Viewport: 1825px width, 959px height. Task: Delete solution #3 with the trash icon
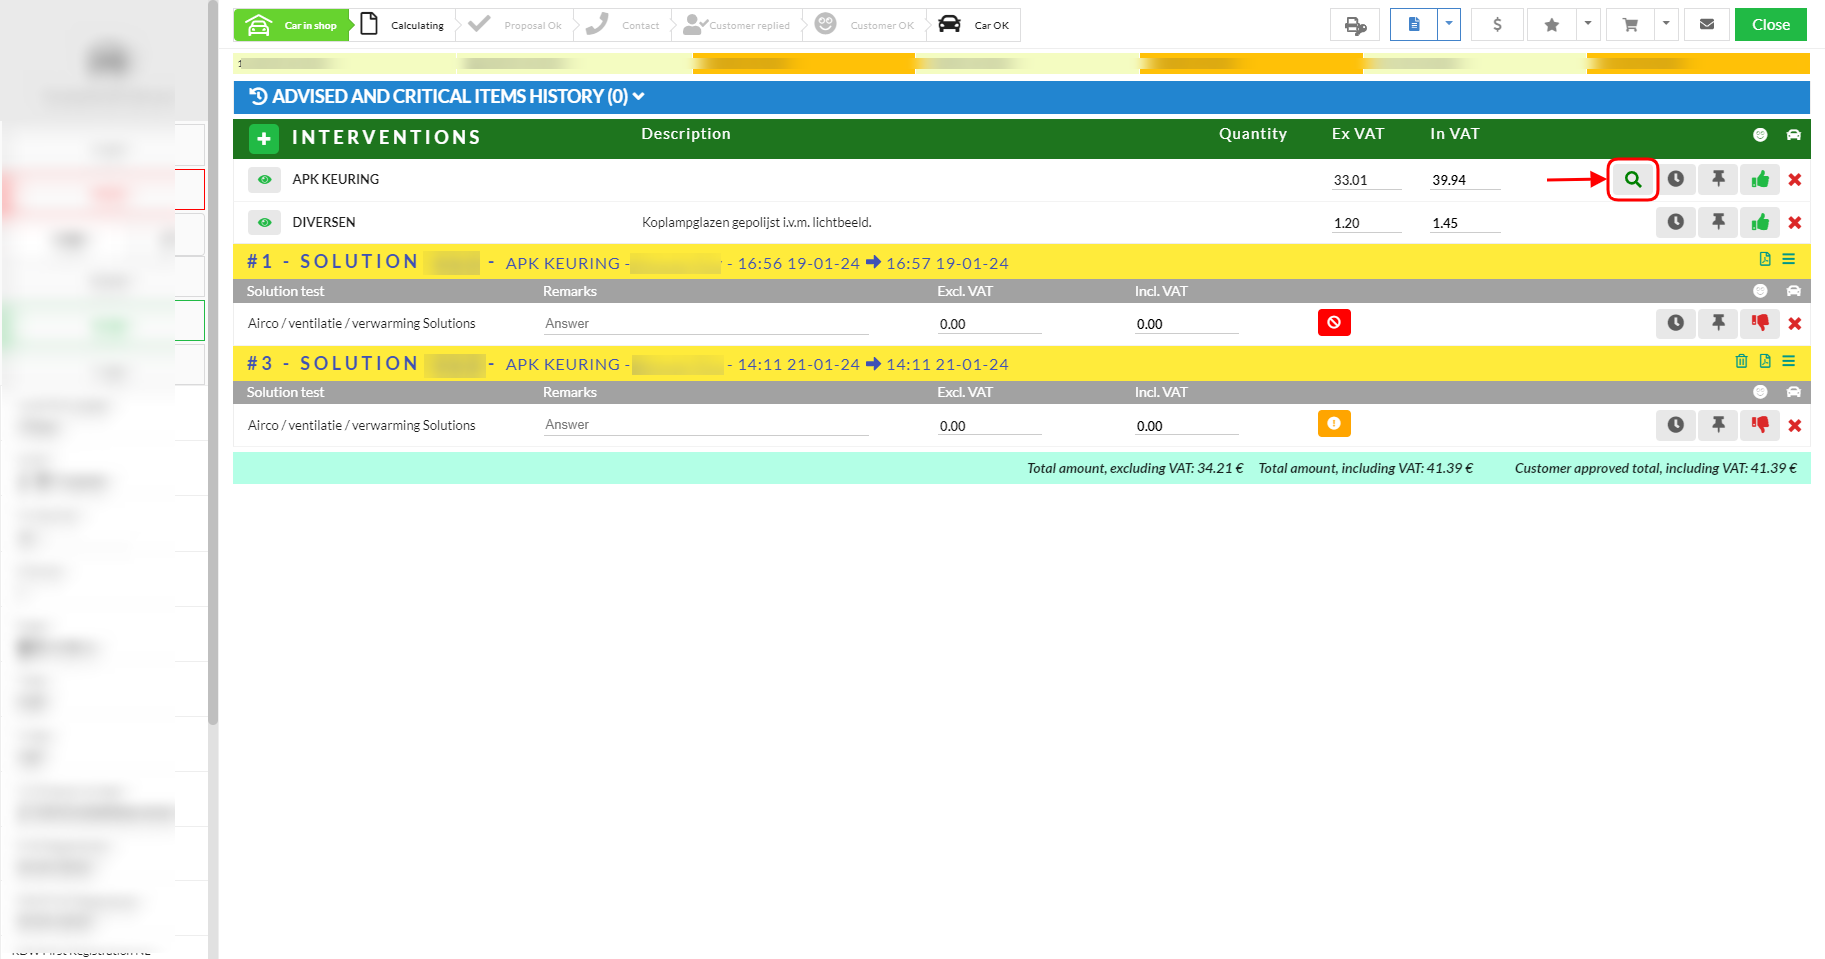pos(1741,362)
